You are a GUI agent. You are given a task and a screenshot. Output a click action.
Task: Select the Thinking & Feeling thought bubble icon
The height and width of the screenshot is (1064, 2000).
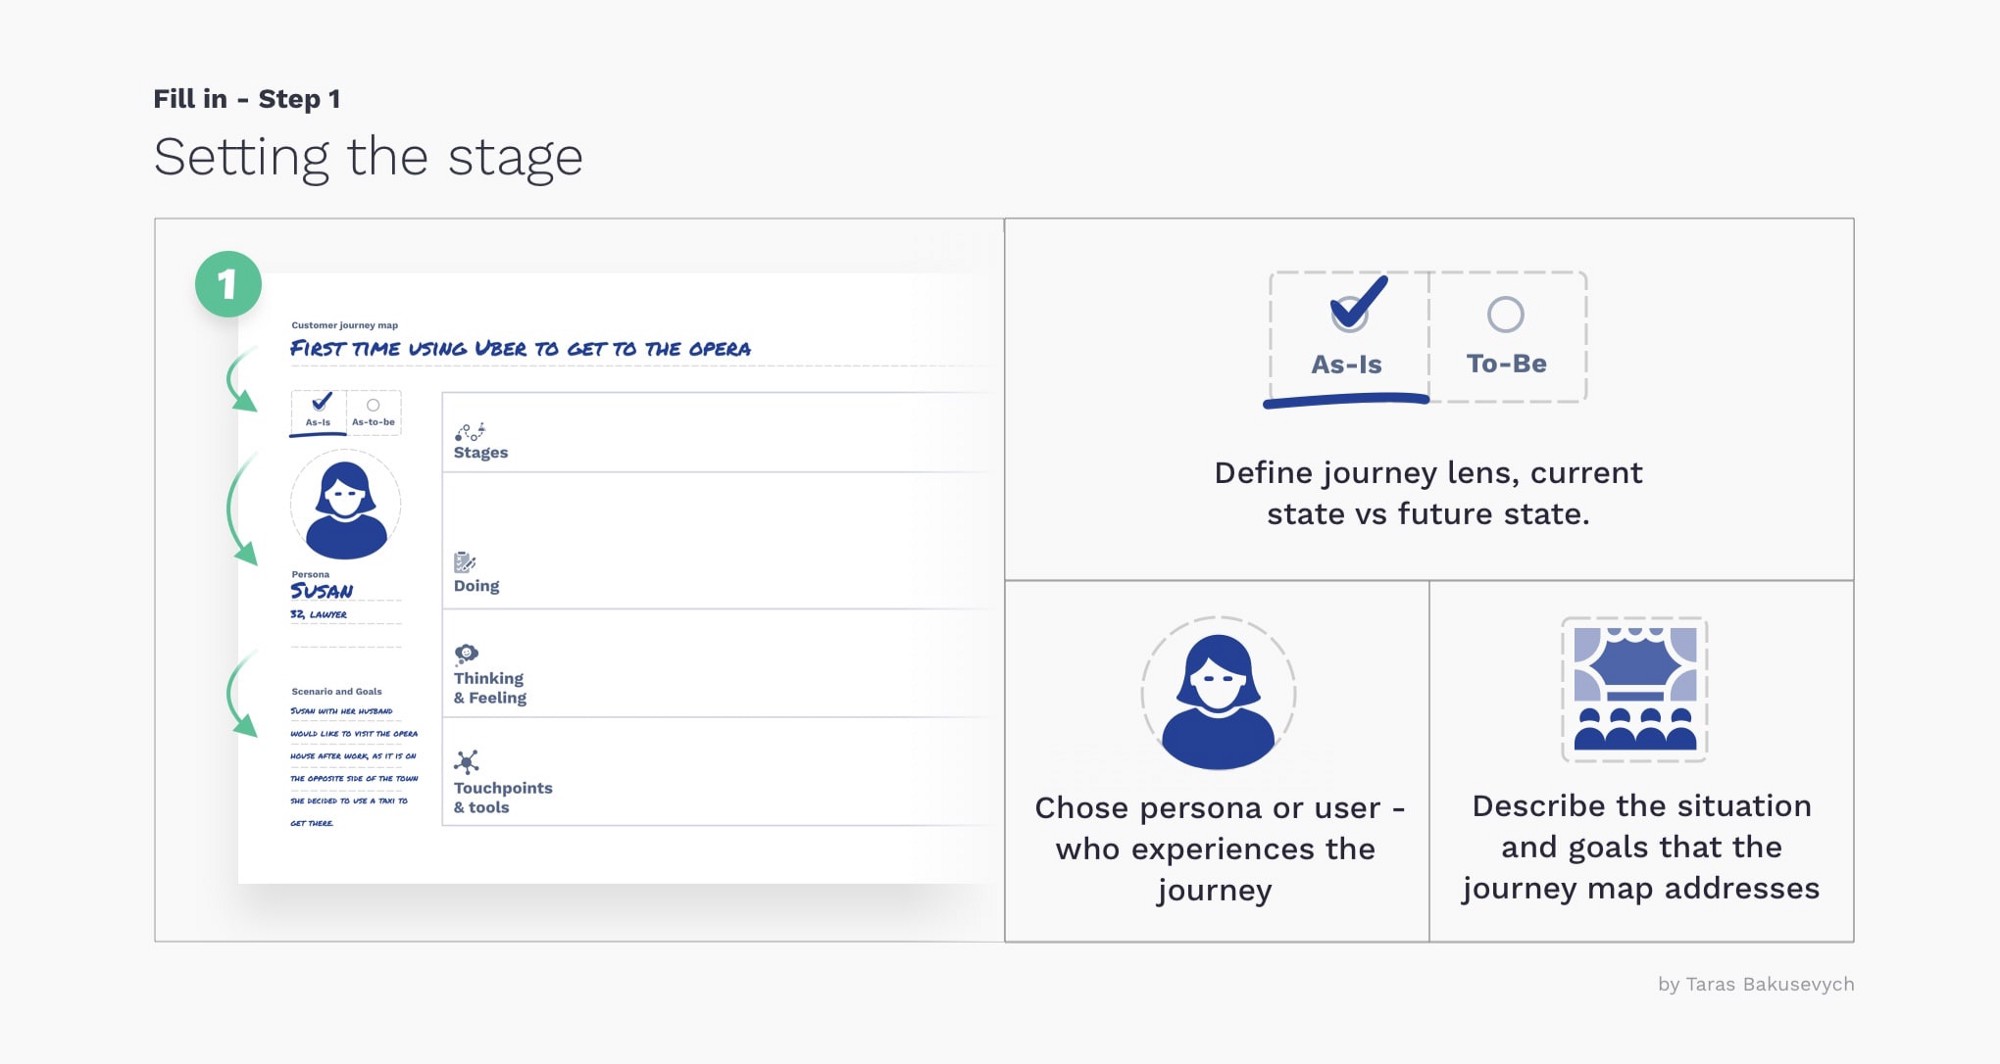point(466,654)
